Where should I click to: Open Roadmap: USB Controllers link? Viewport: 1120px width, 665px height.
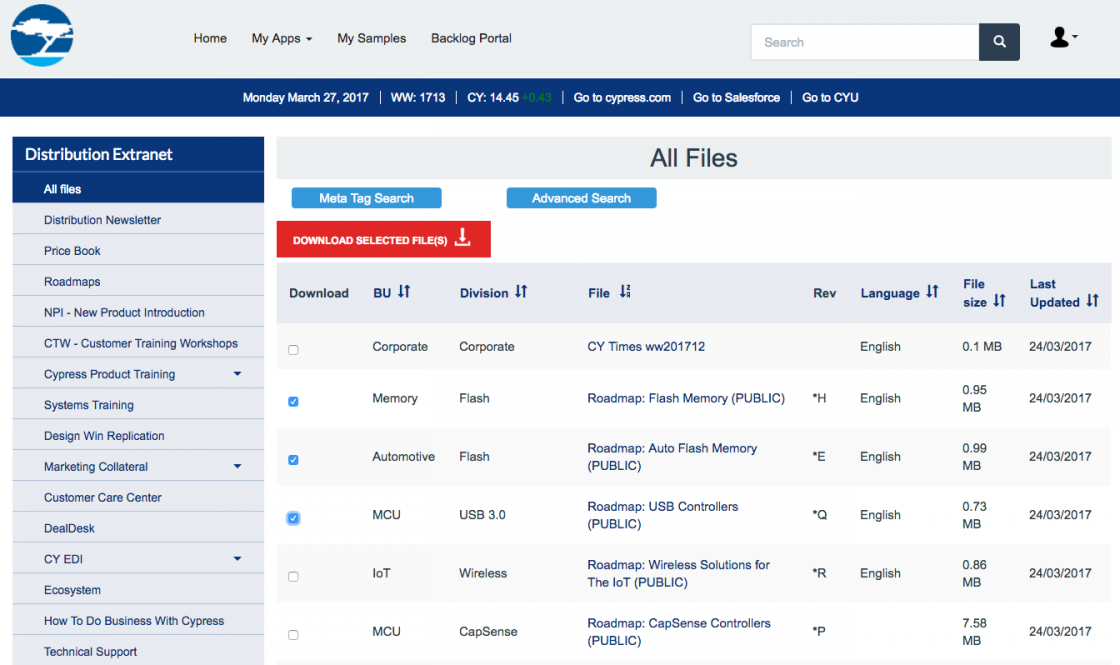pyautogui.click(x=663, y=515)
